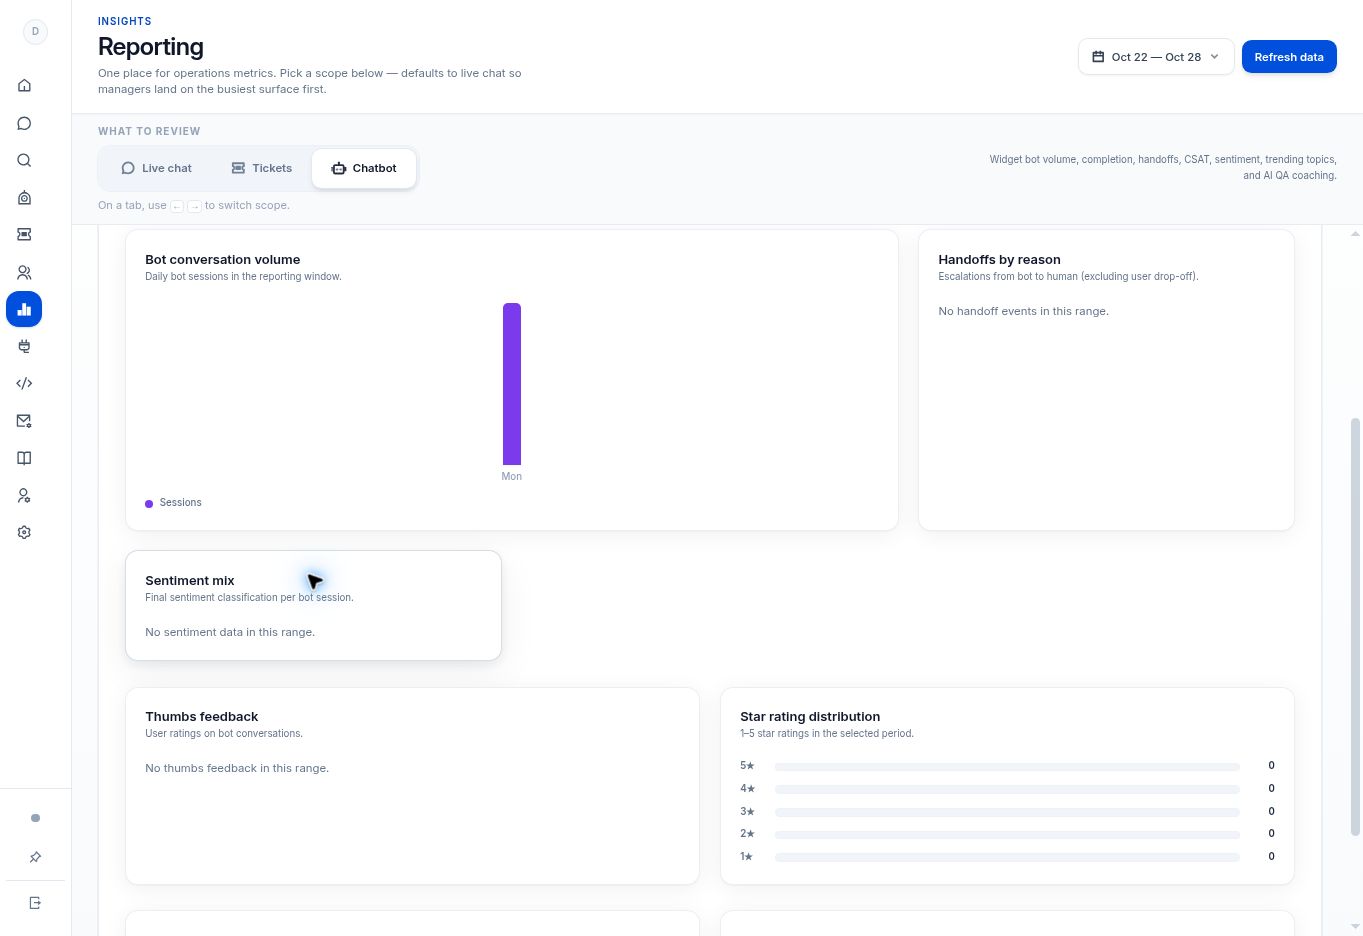
Task: Click "No sentiment data in this range." text
Action: (x=230, y=632)
